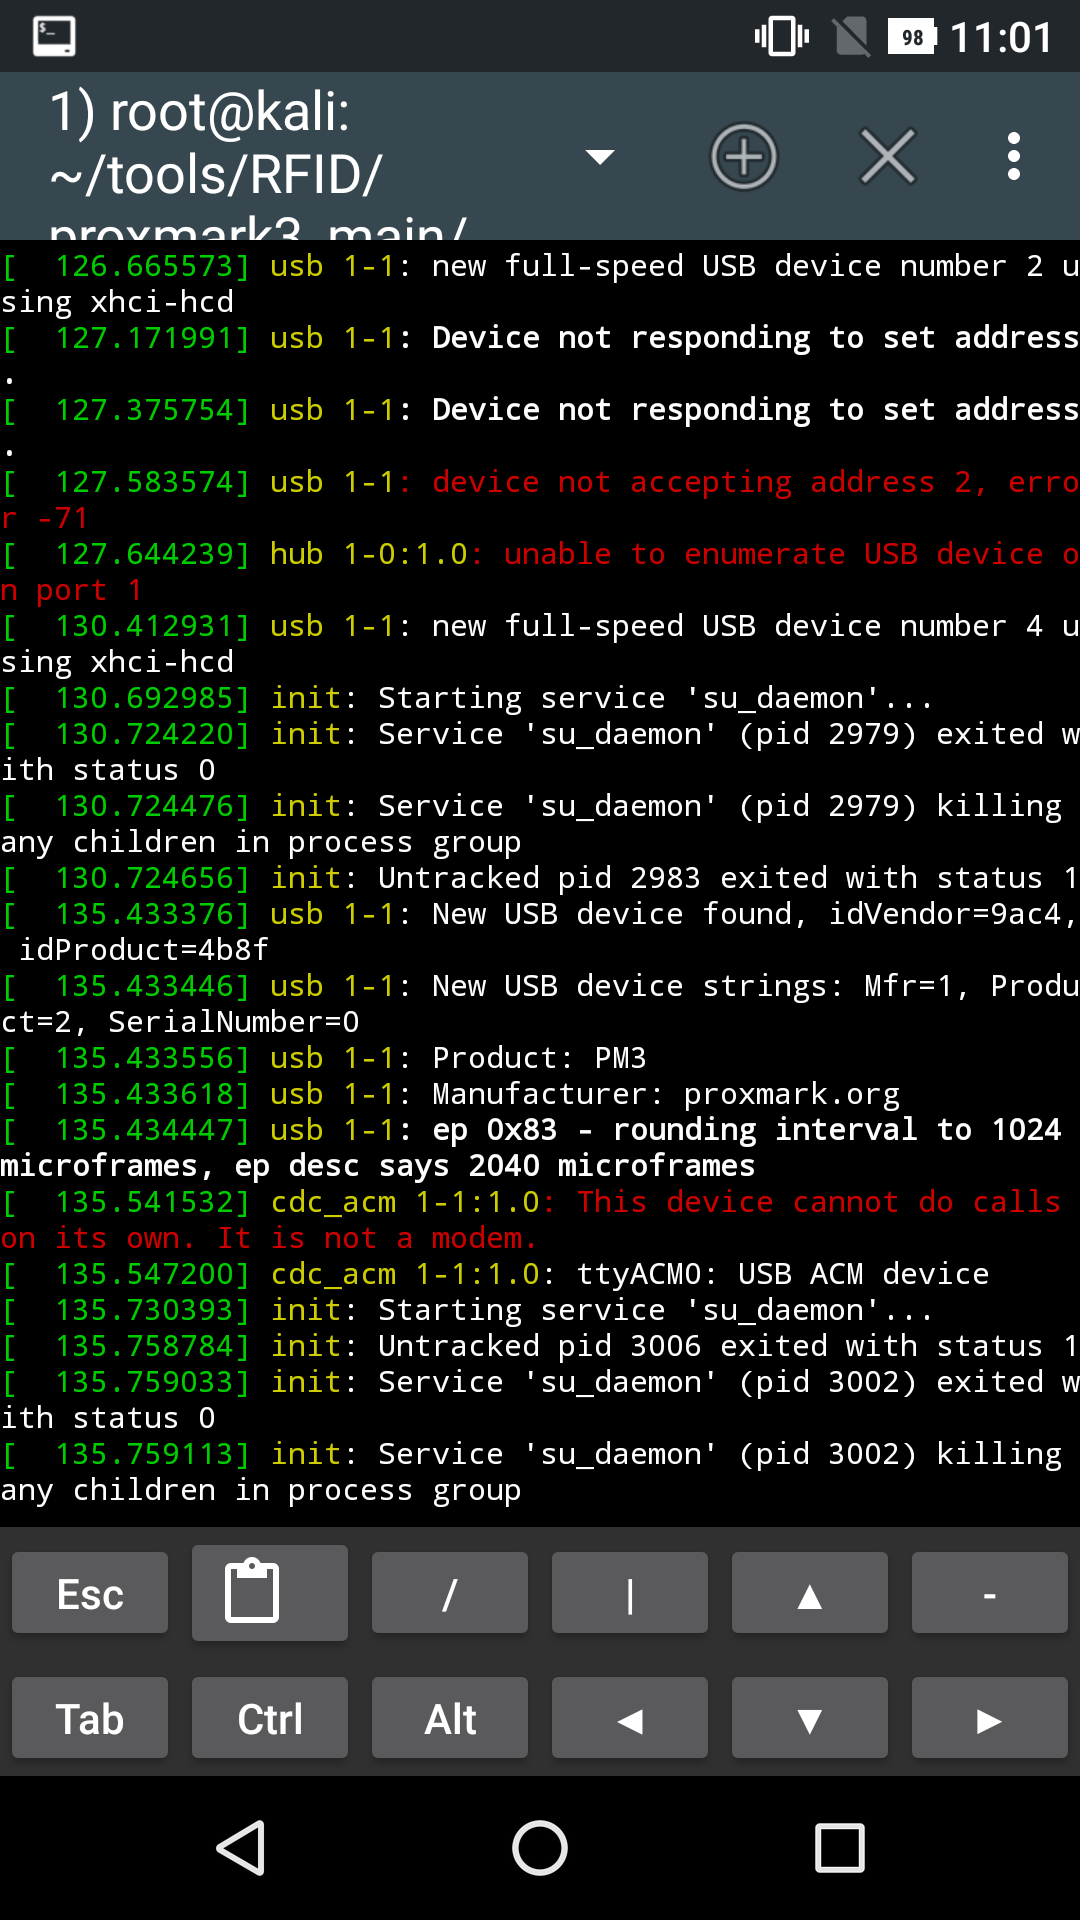Open a new terminal session with the plus icon
This screenshot has width=1080, height=1920.
click(744, 156)
